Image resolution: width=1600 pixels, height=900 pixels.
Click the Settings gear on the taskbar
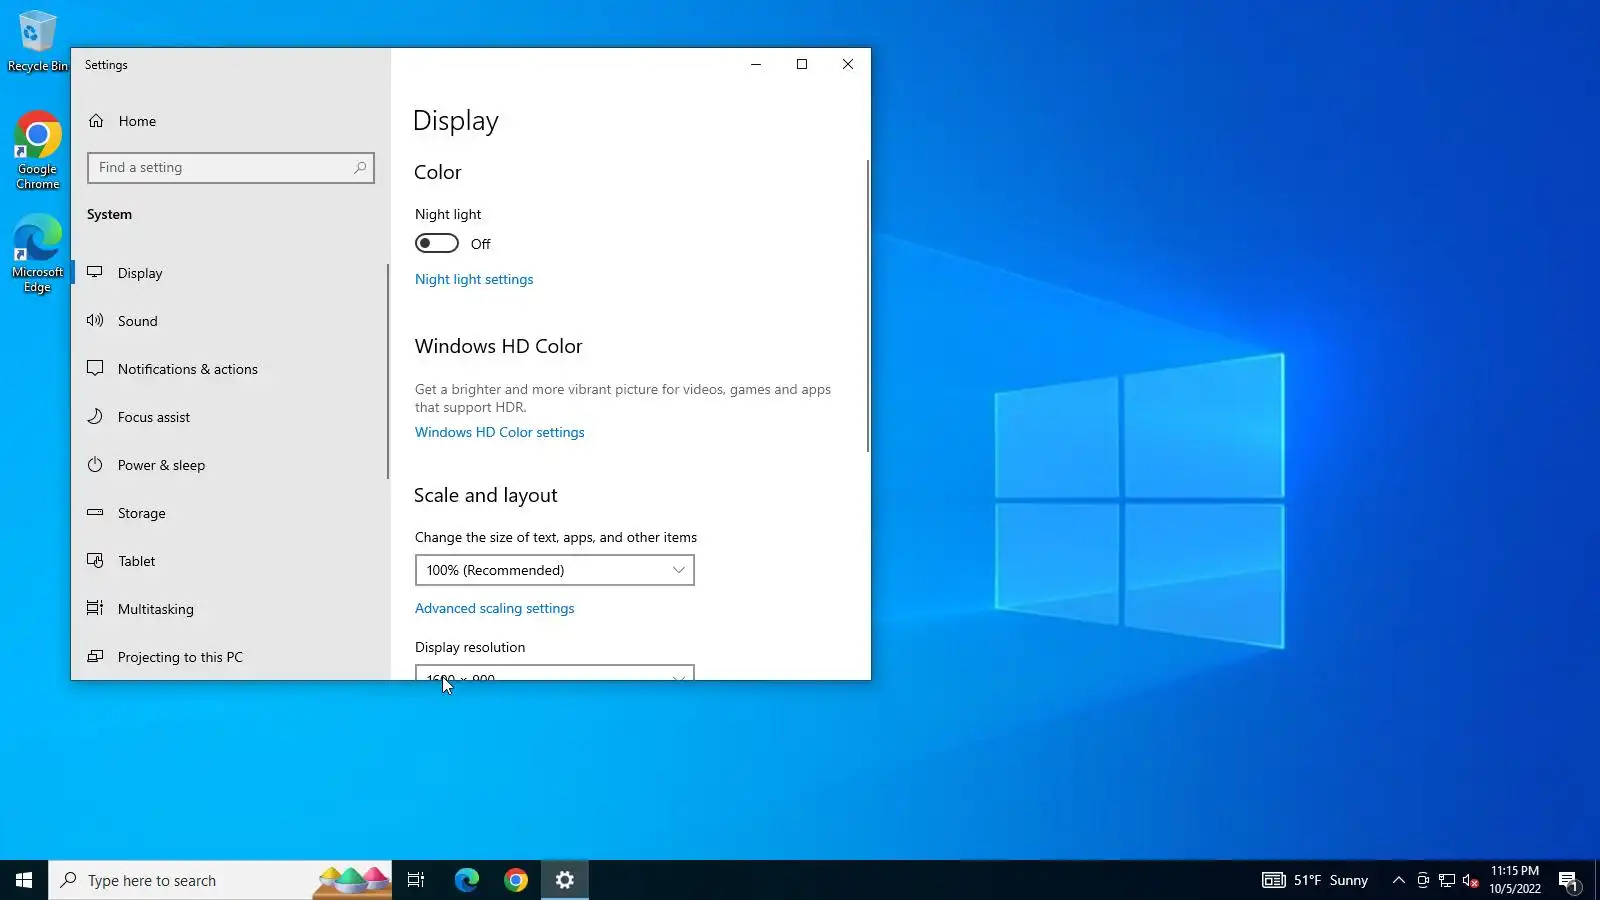(x=565, y=880)
